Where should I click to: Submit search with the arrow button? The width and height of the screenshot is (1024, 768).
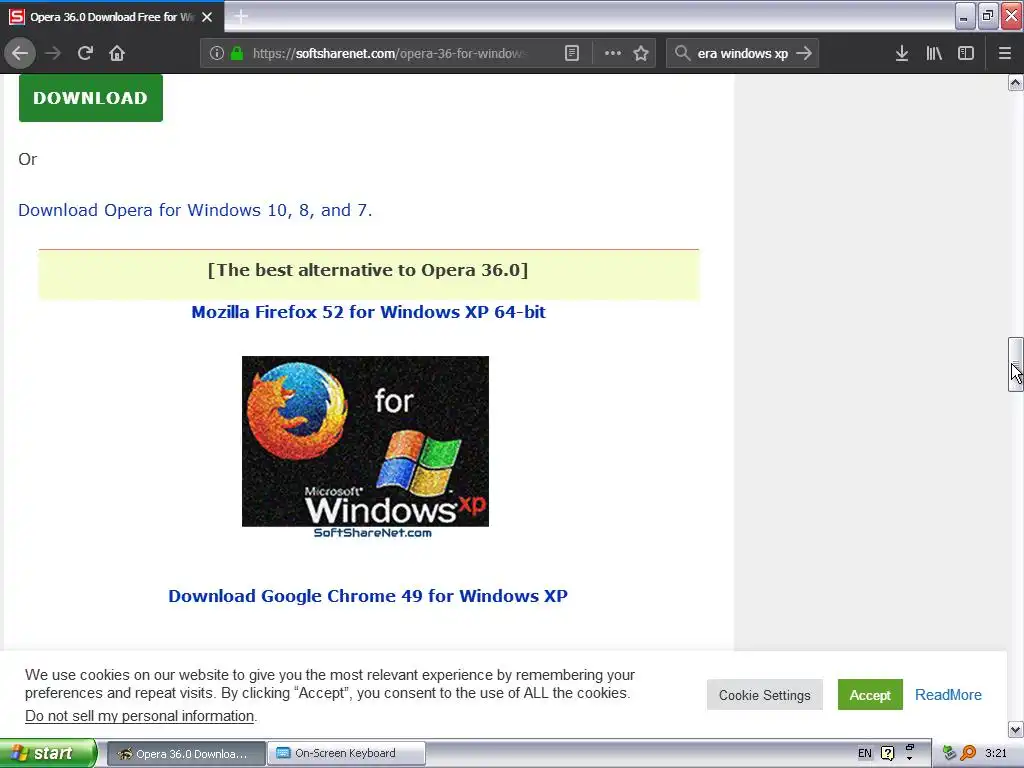pos(804,53)
